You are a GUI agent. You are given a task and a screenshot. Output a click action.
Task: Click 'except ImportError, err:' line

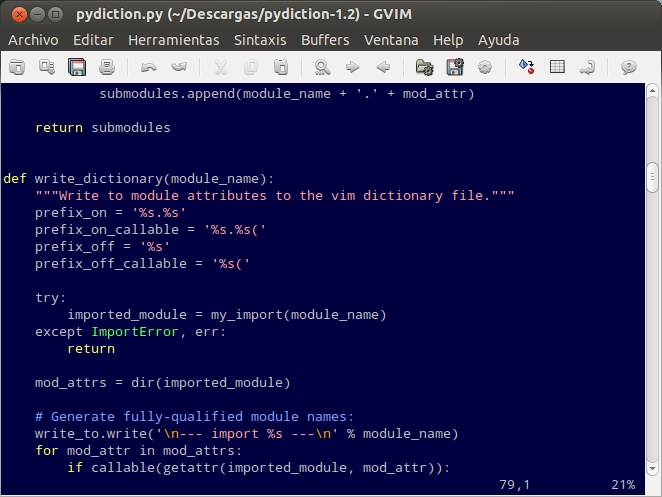click(x=130, y=332)
